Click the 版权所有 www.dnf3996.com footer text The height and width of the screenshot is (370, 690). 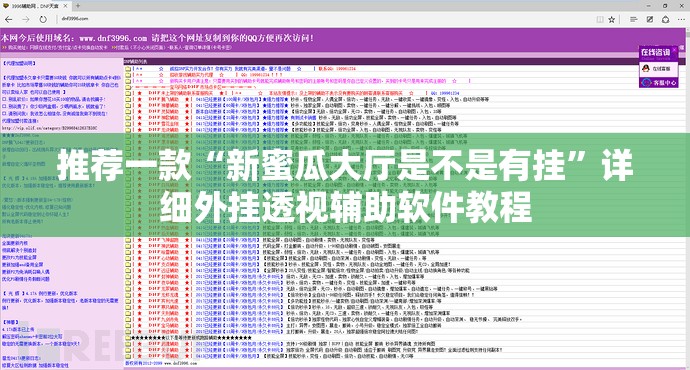point(160,363)
